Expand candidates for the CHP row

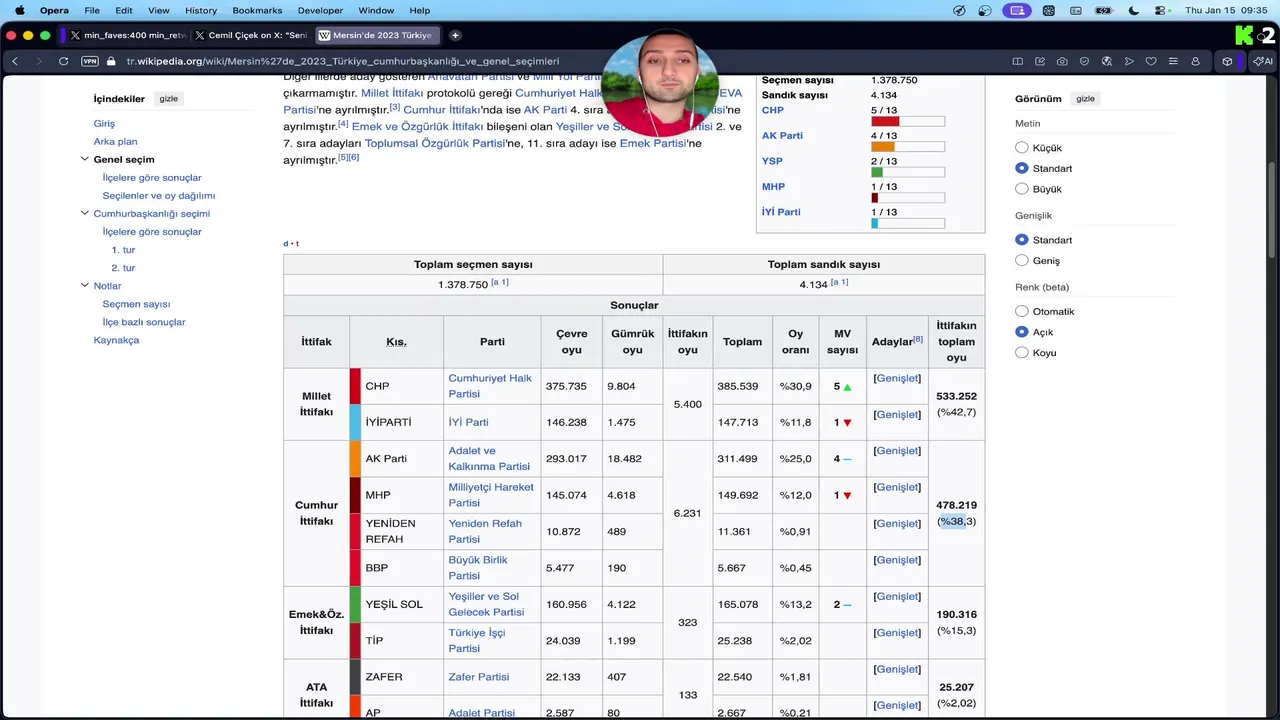click(x=897, y=378)
